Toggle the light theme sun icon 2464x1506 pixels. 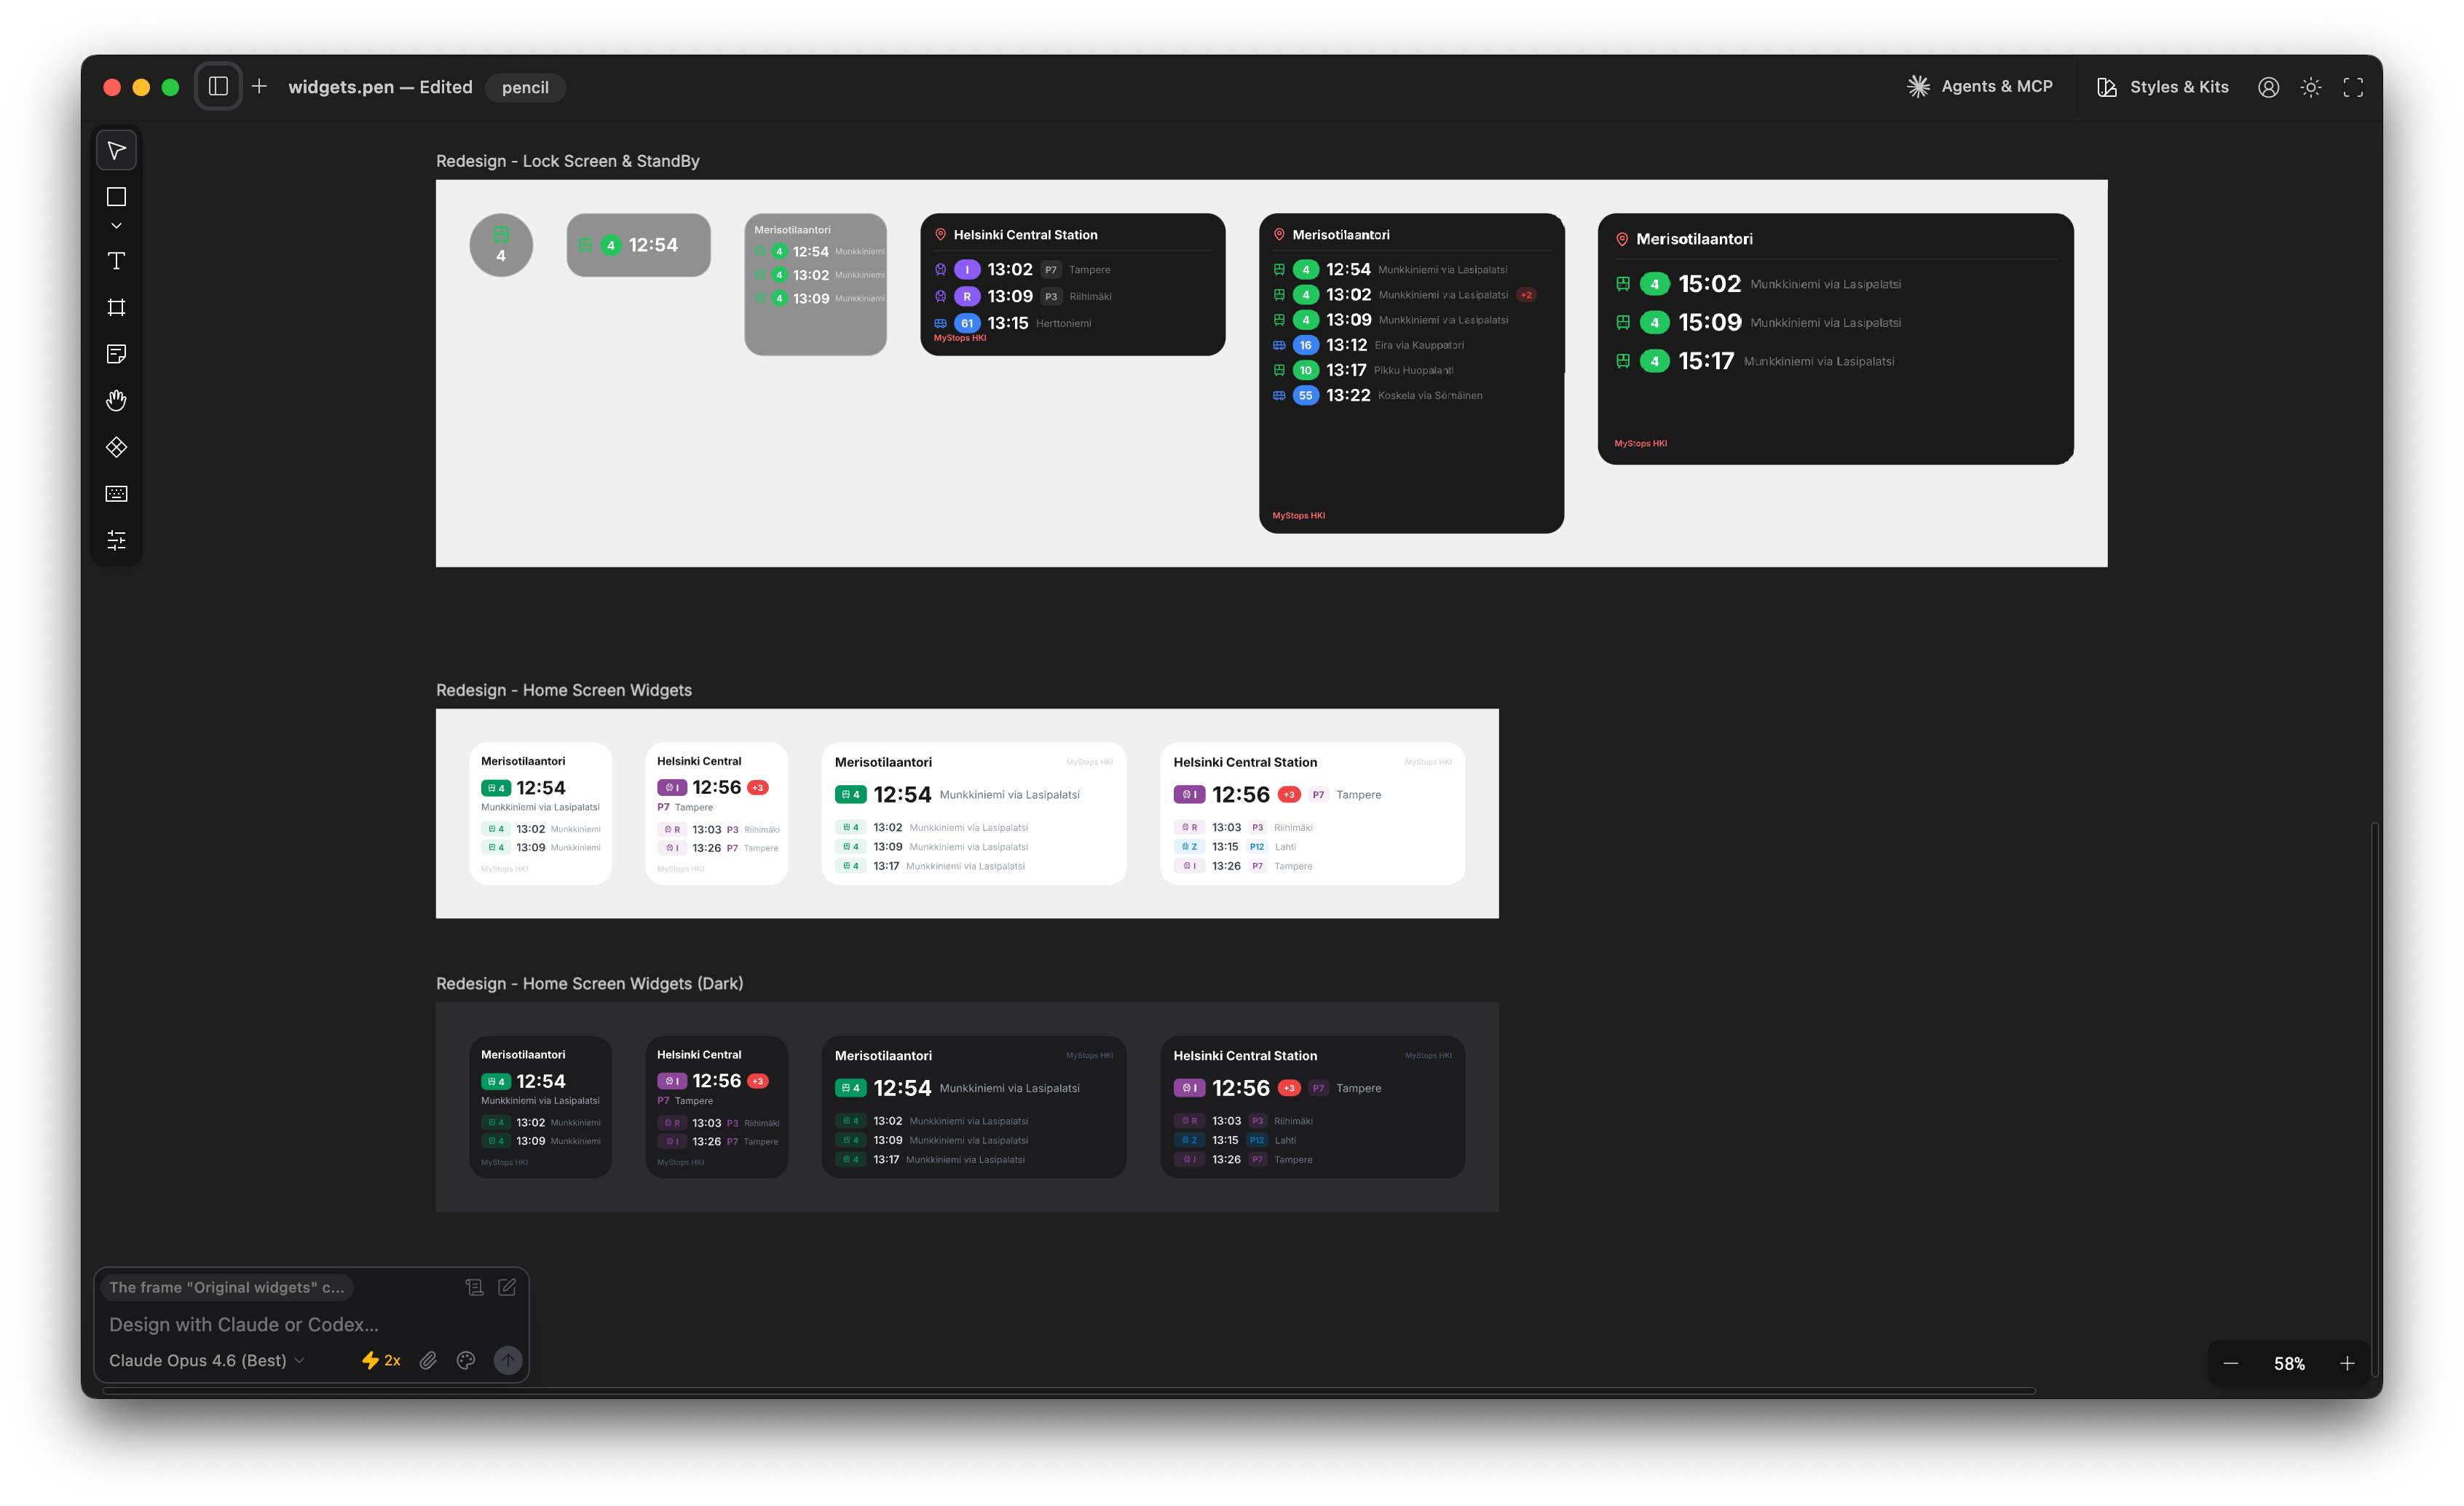[x=2310, y=87]
